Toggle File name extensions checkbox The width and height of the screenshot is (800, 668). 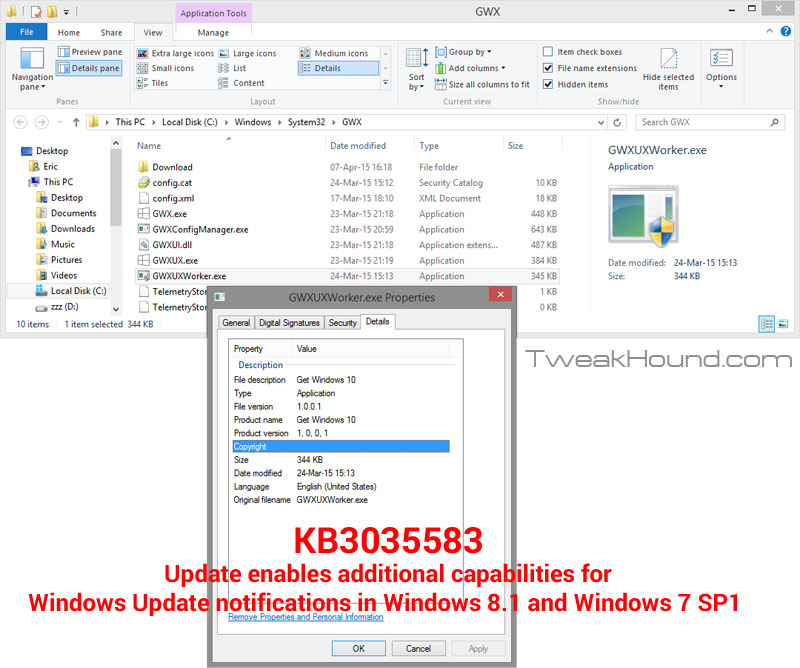[x=548, y=68]
